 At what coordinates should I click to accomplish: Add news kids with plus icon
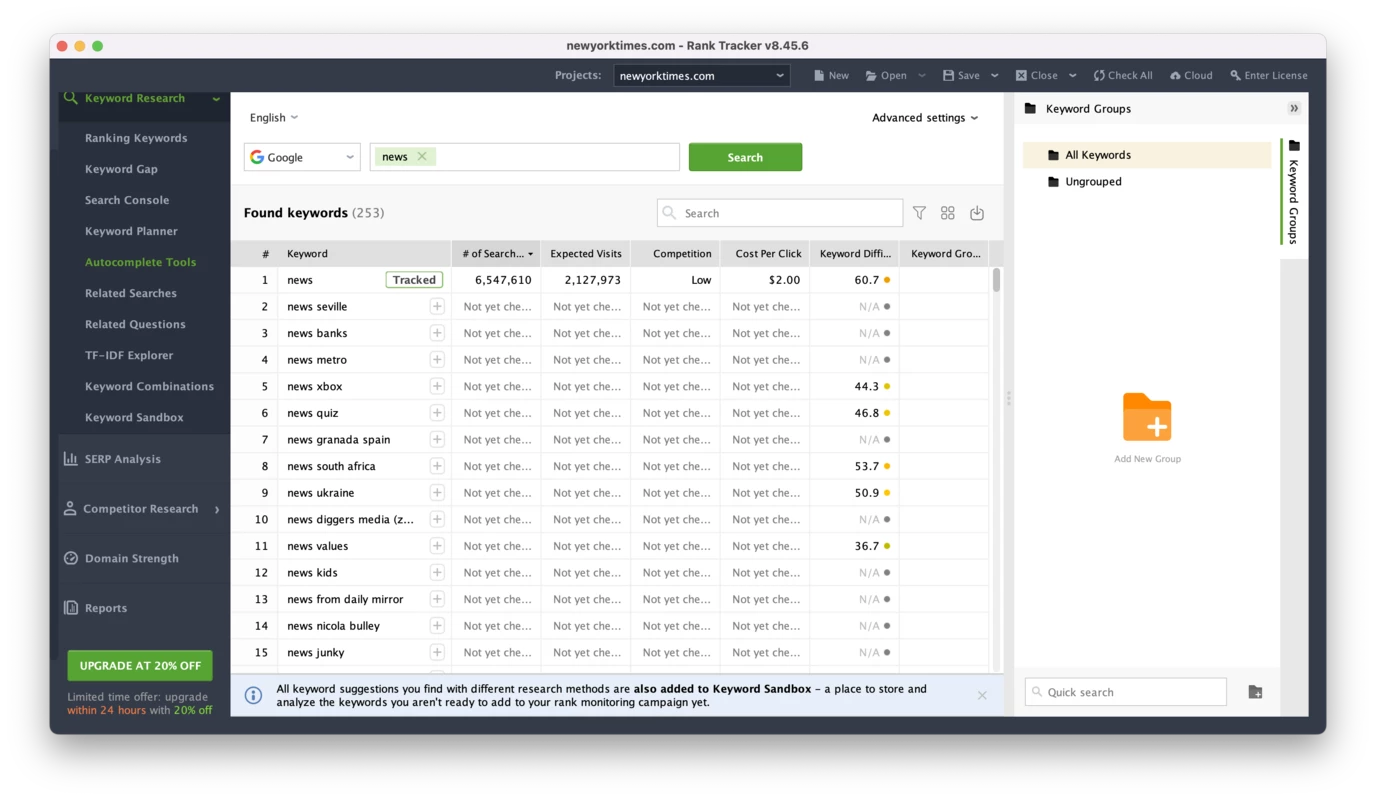[x=437, y=572]
